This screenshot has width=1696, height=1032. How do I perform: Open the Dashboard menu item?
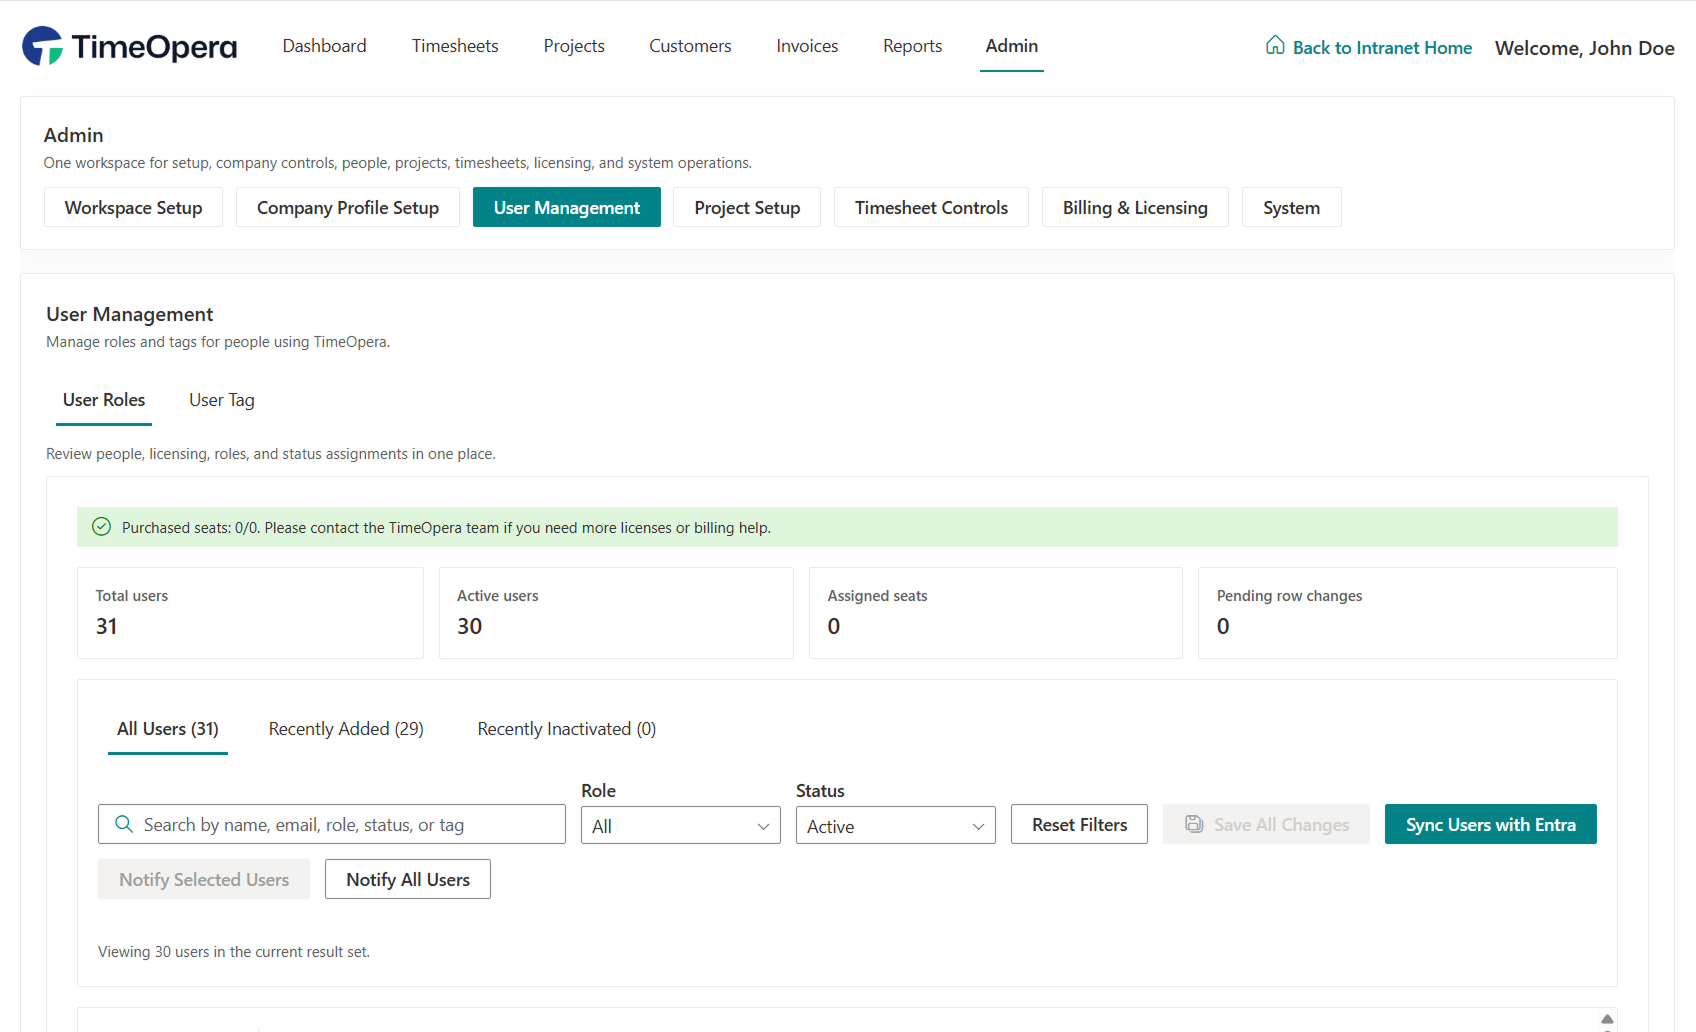click(325, 46)
